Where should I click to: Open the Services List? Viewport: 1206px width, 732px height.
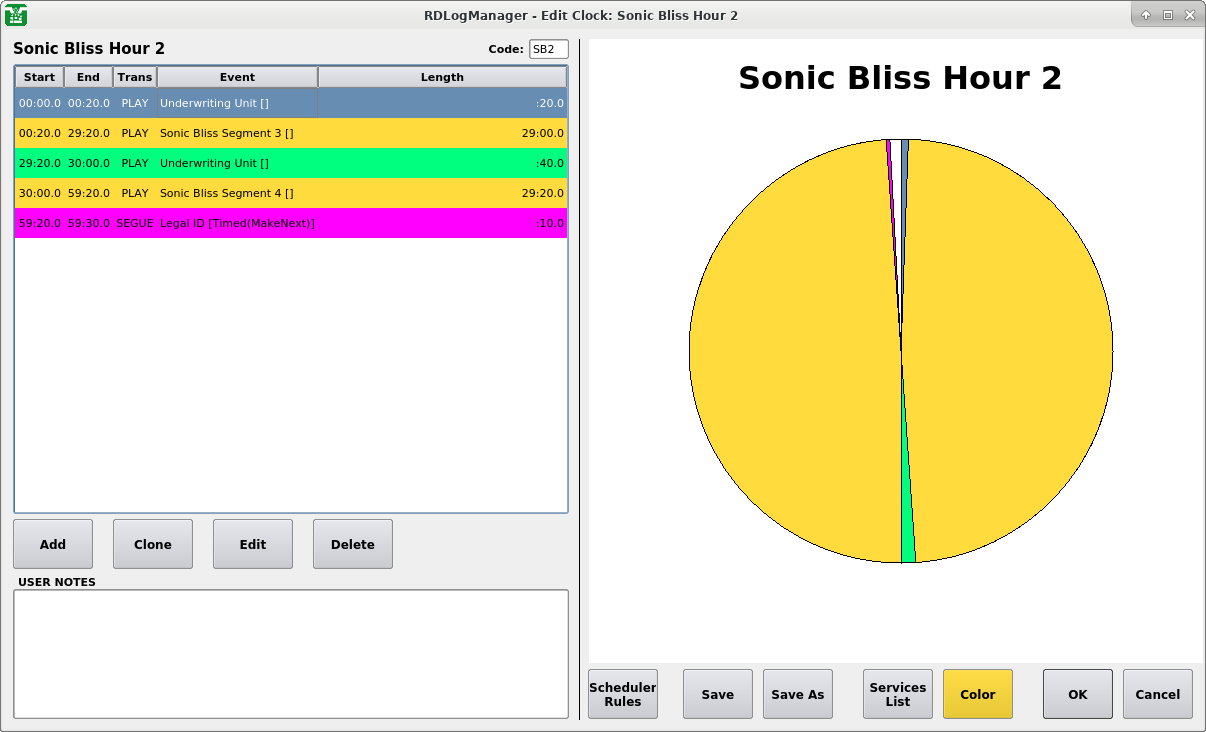coord(897,694)
